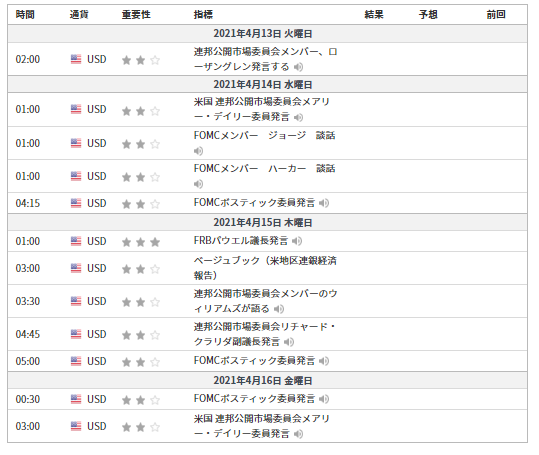Click speaker icon beside クラリダ副議長発言
Viewport: 539px width, 455px height.
(x=289, y=342)
